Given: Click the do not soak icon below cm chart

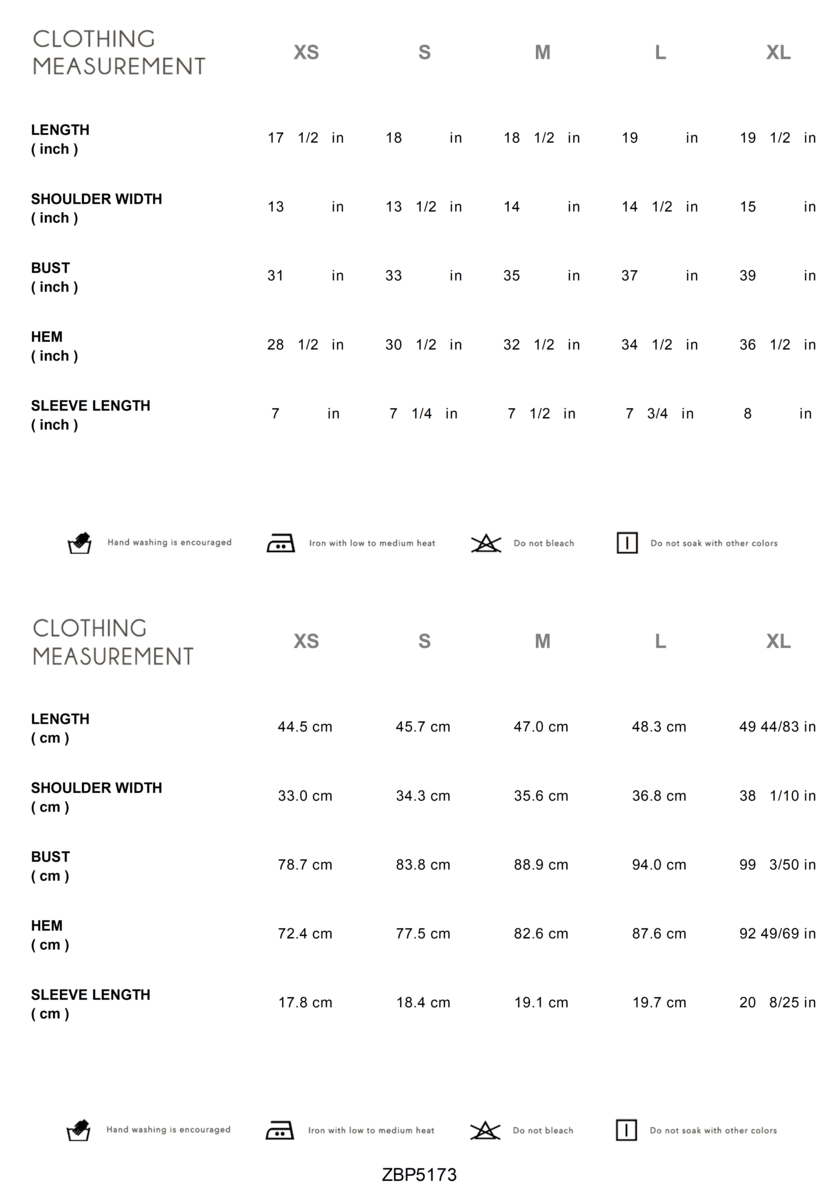Looking at the screenshot, I should 626,1130.
